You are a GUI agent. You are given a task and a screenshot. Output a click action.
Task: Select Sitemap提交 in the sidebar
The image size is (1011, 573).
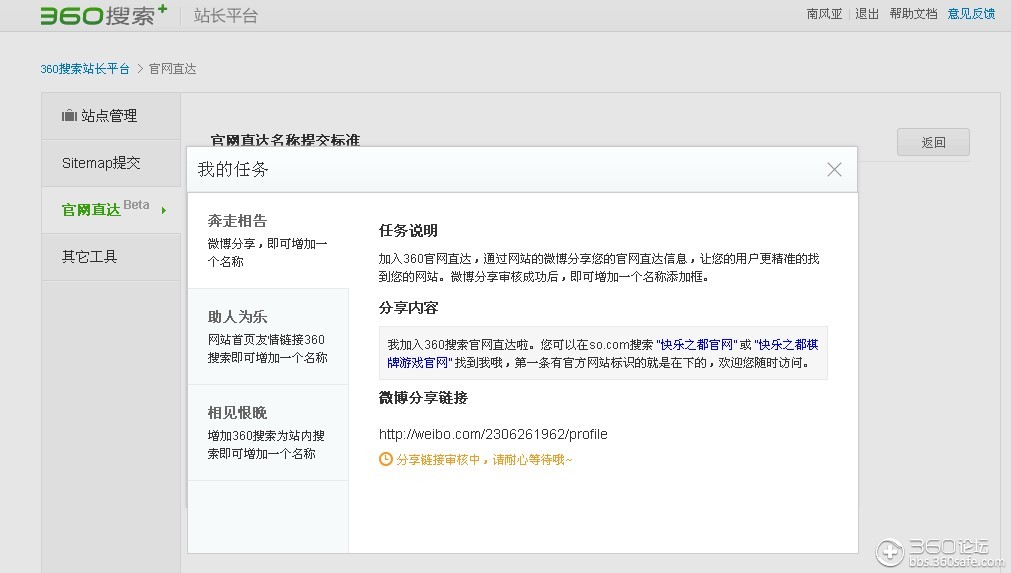101,163
